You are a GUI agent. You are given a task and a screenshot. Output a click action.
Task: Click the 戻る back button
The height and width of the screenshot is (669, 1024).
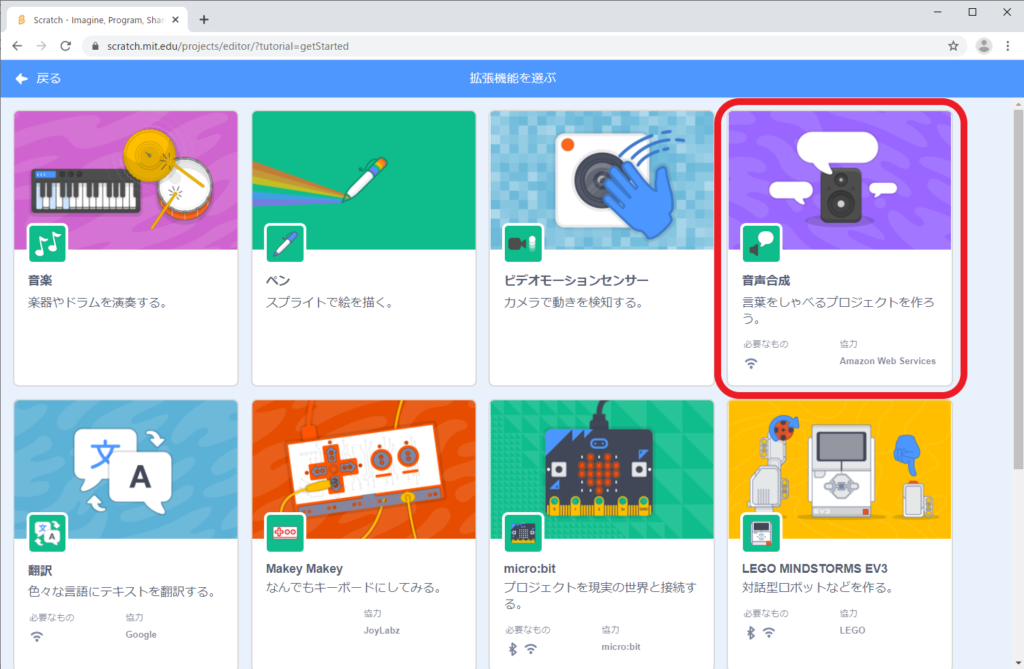pyautogui.click(x=39, y=78)
